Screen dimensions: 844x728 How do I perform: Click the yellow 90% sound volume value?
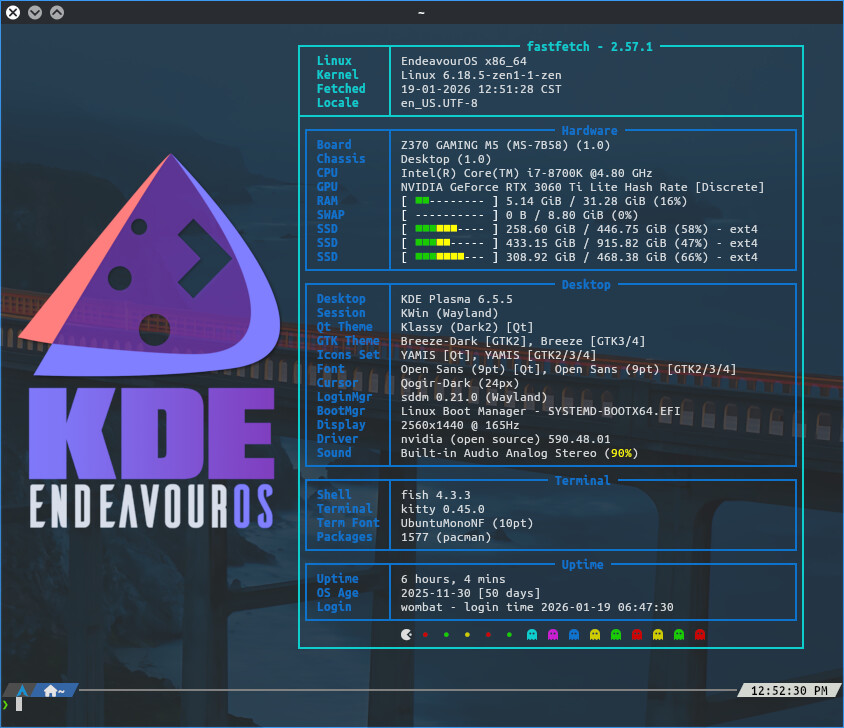coord(622,453)
